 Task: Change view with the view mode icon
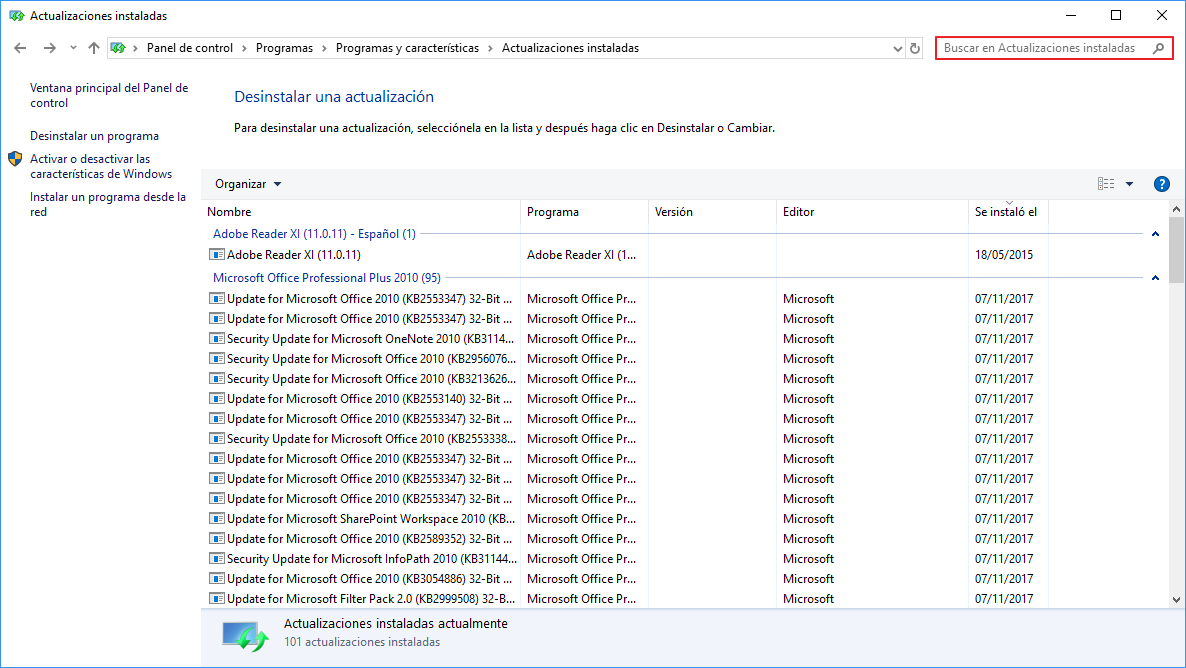(x=1106, y=184)
